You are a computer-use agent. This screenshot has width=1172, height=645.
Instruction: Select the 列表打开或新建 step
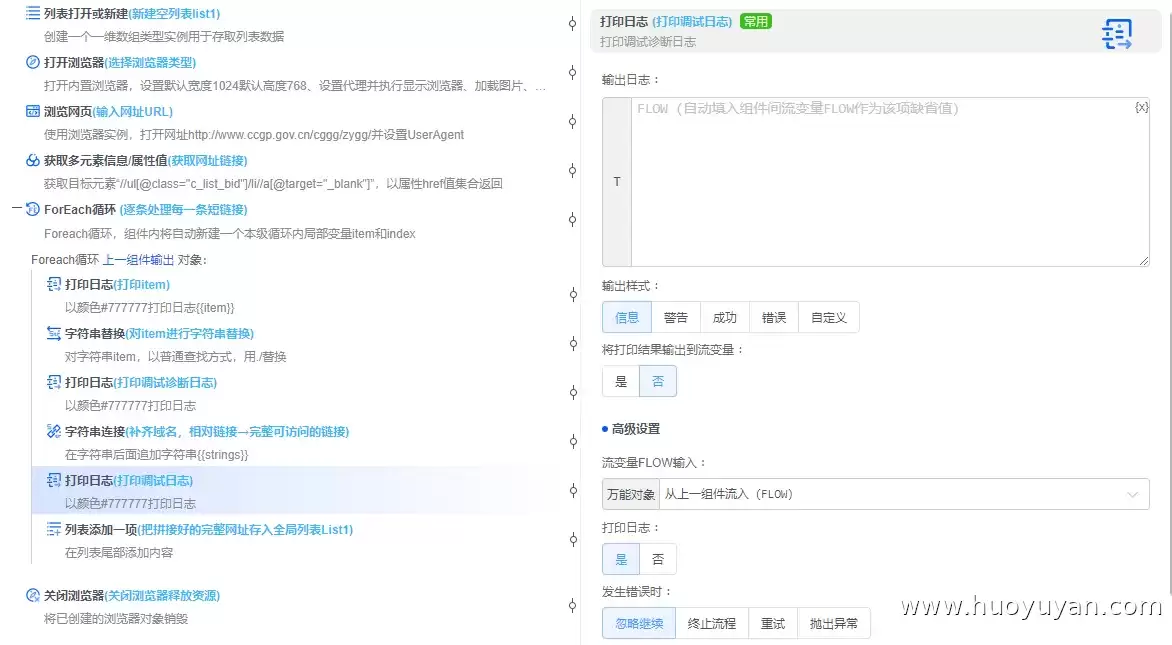(x=287, y=25)
